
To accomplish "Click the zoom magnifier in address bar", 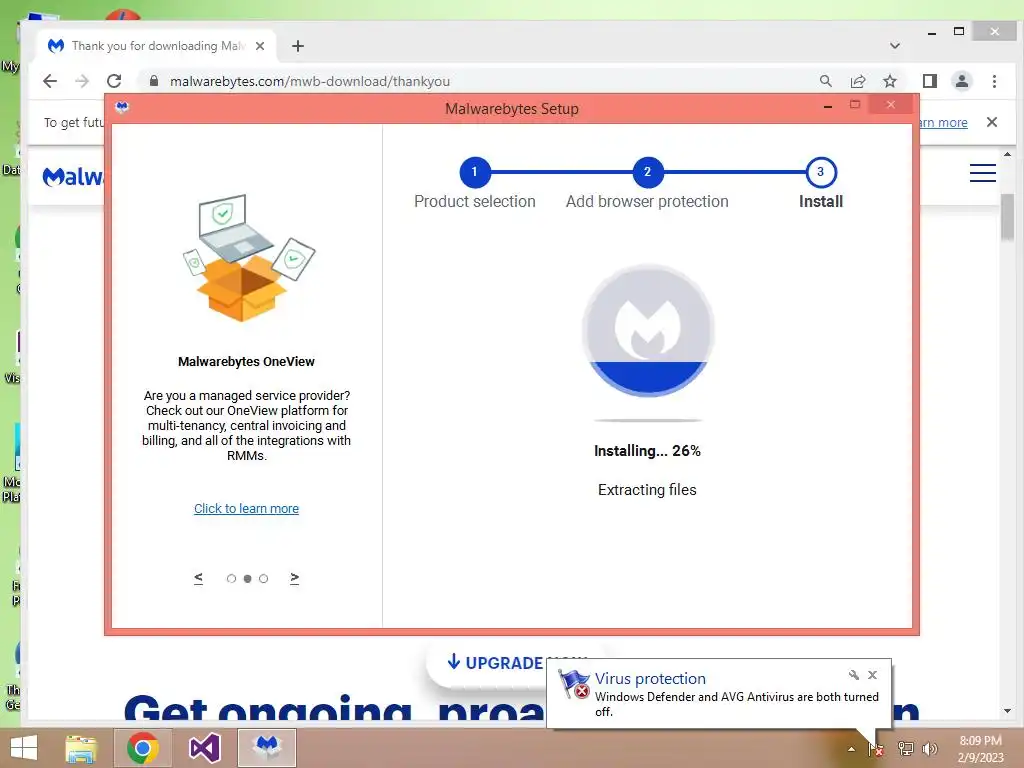I will point(825,81).
